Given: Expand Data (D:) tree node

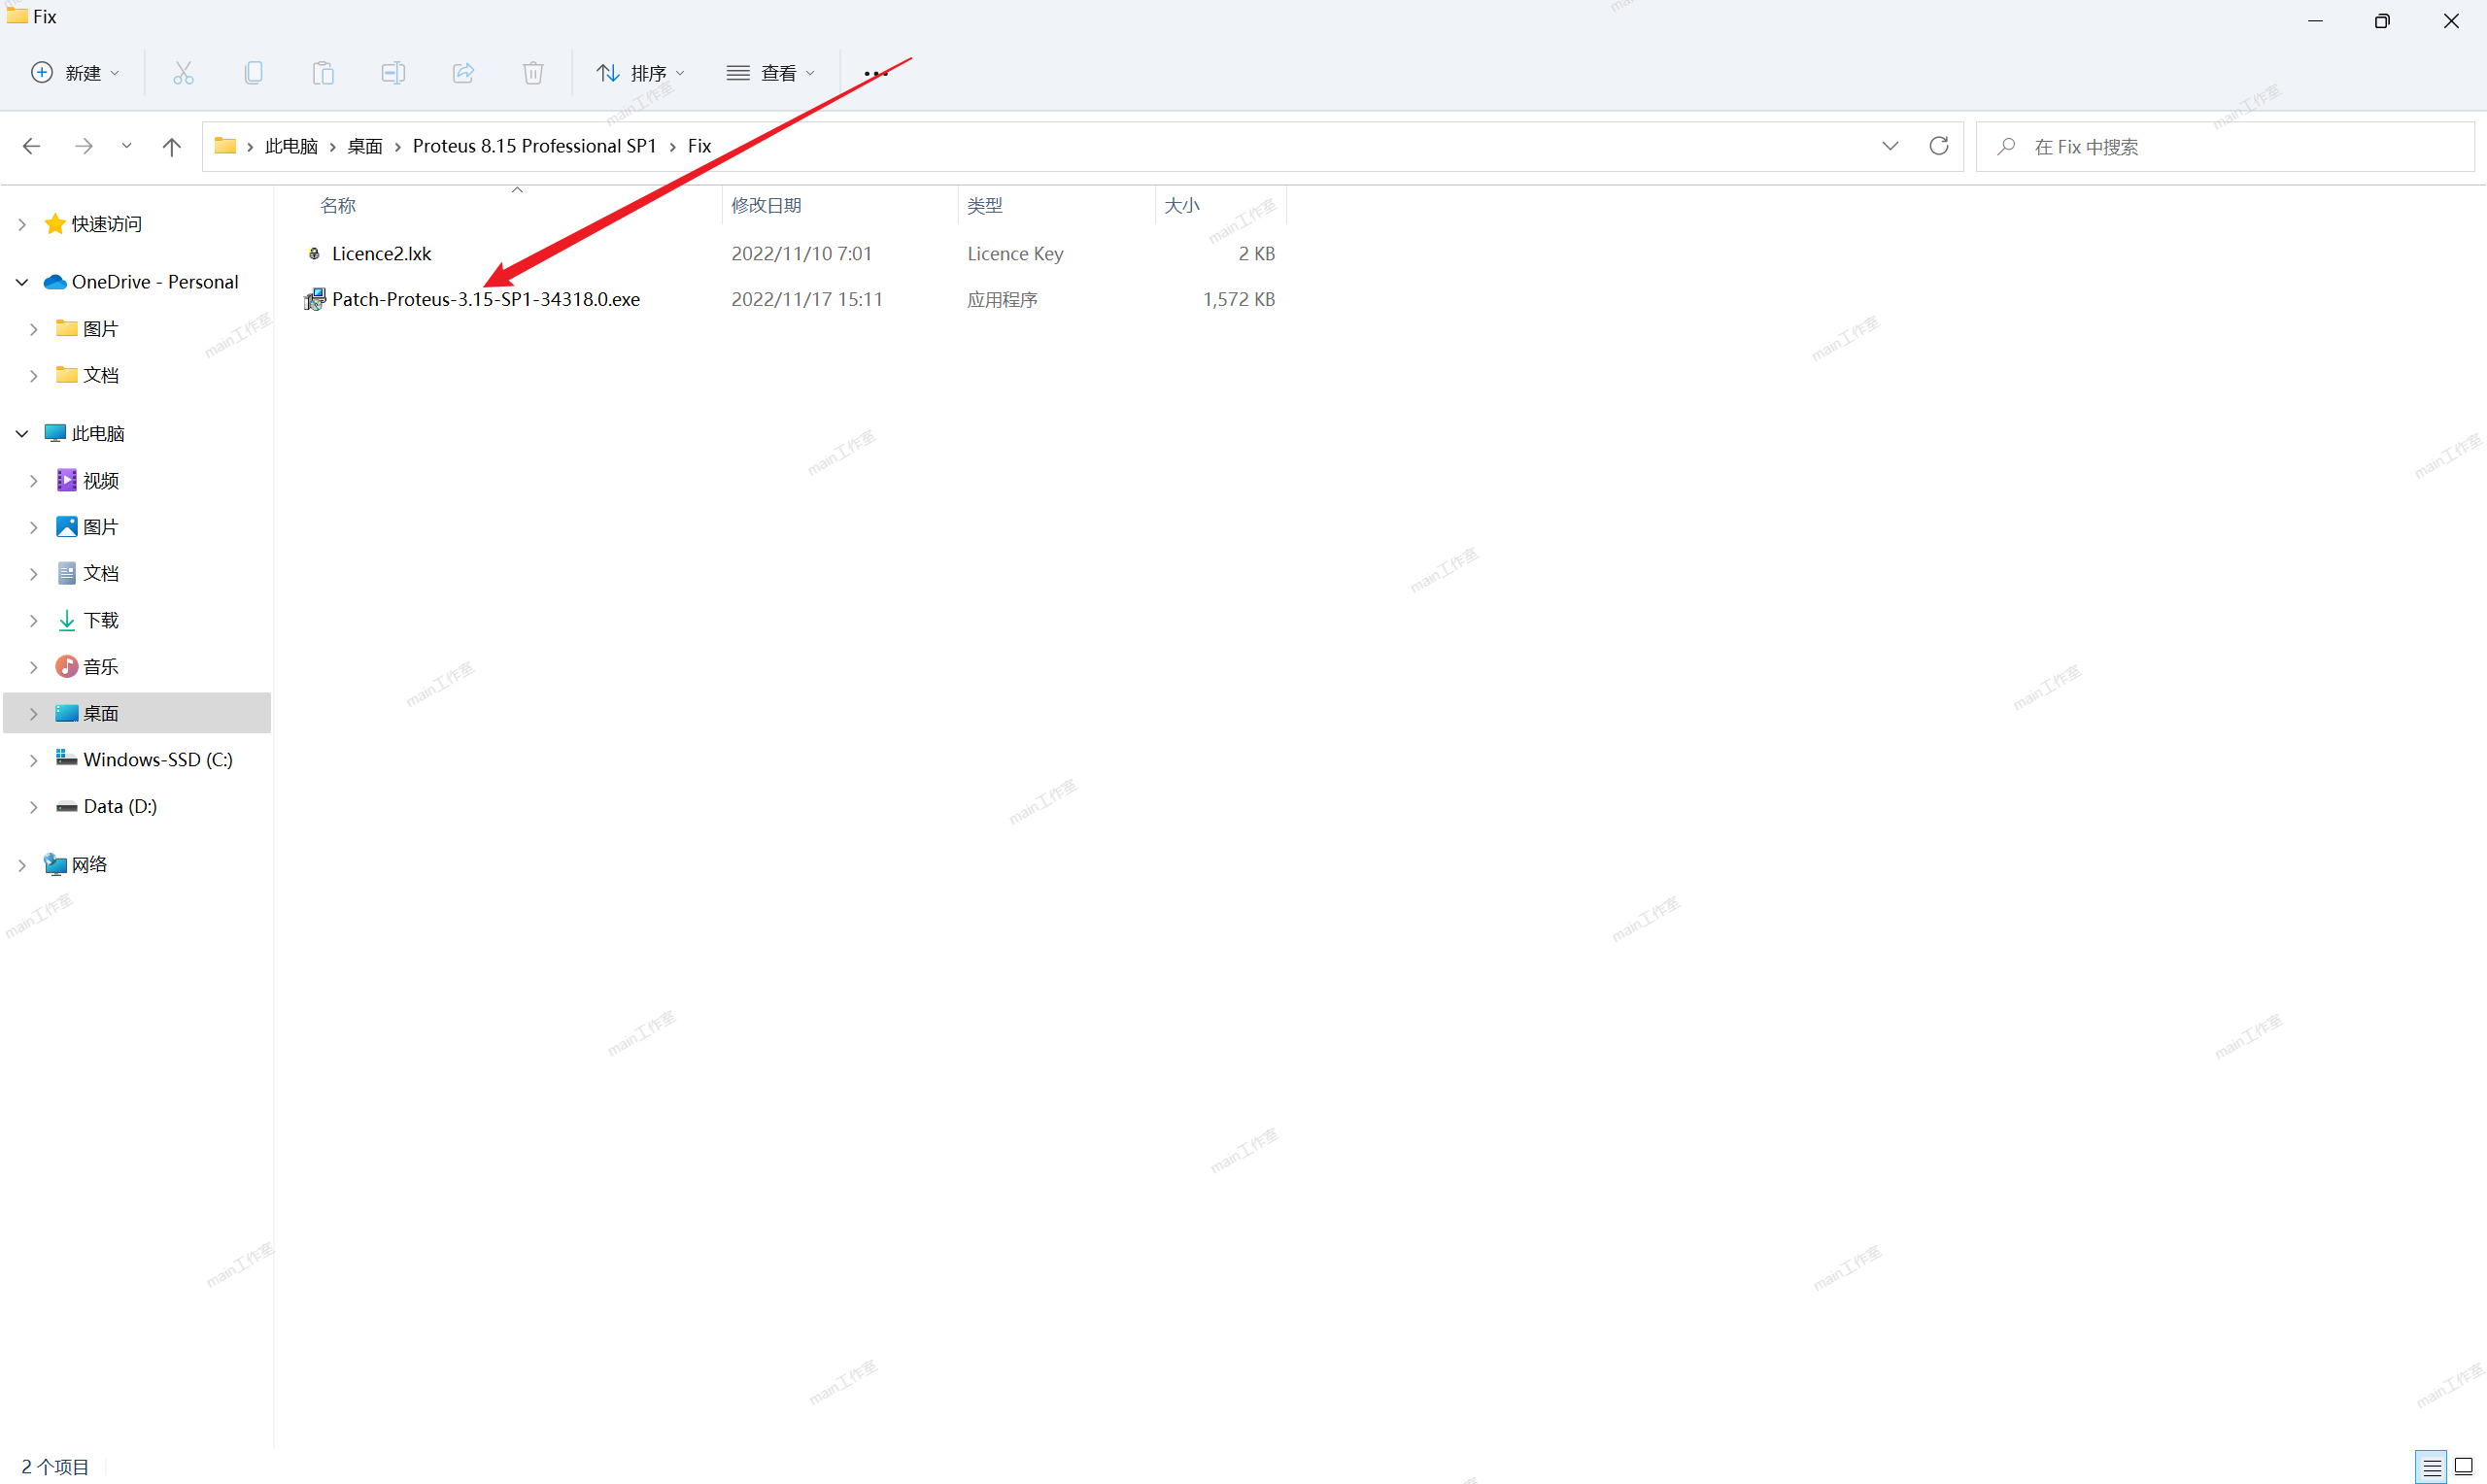Looking at the screenshot, I should pos(34,807).
